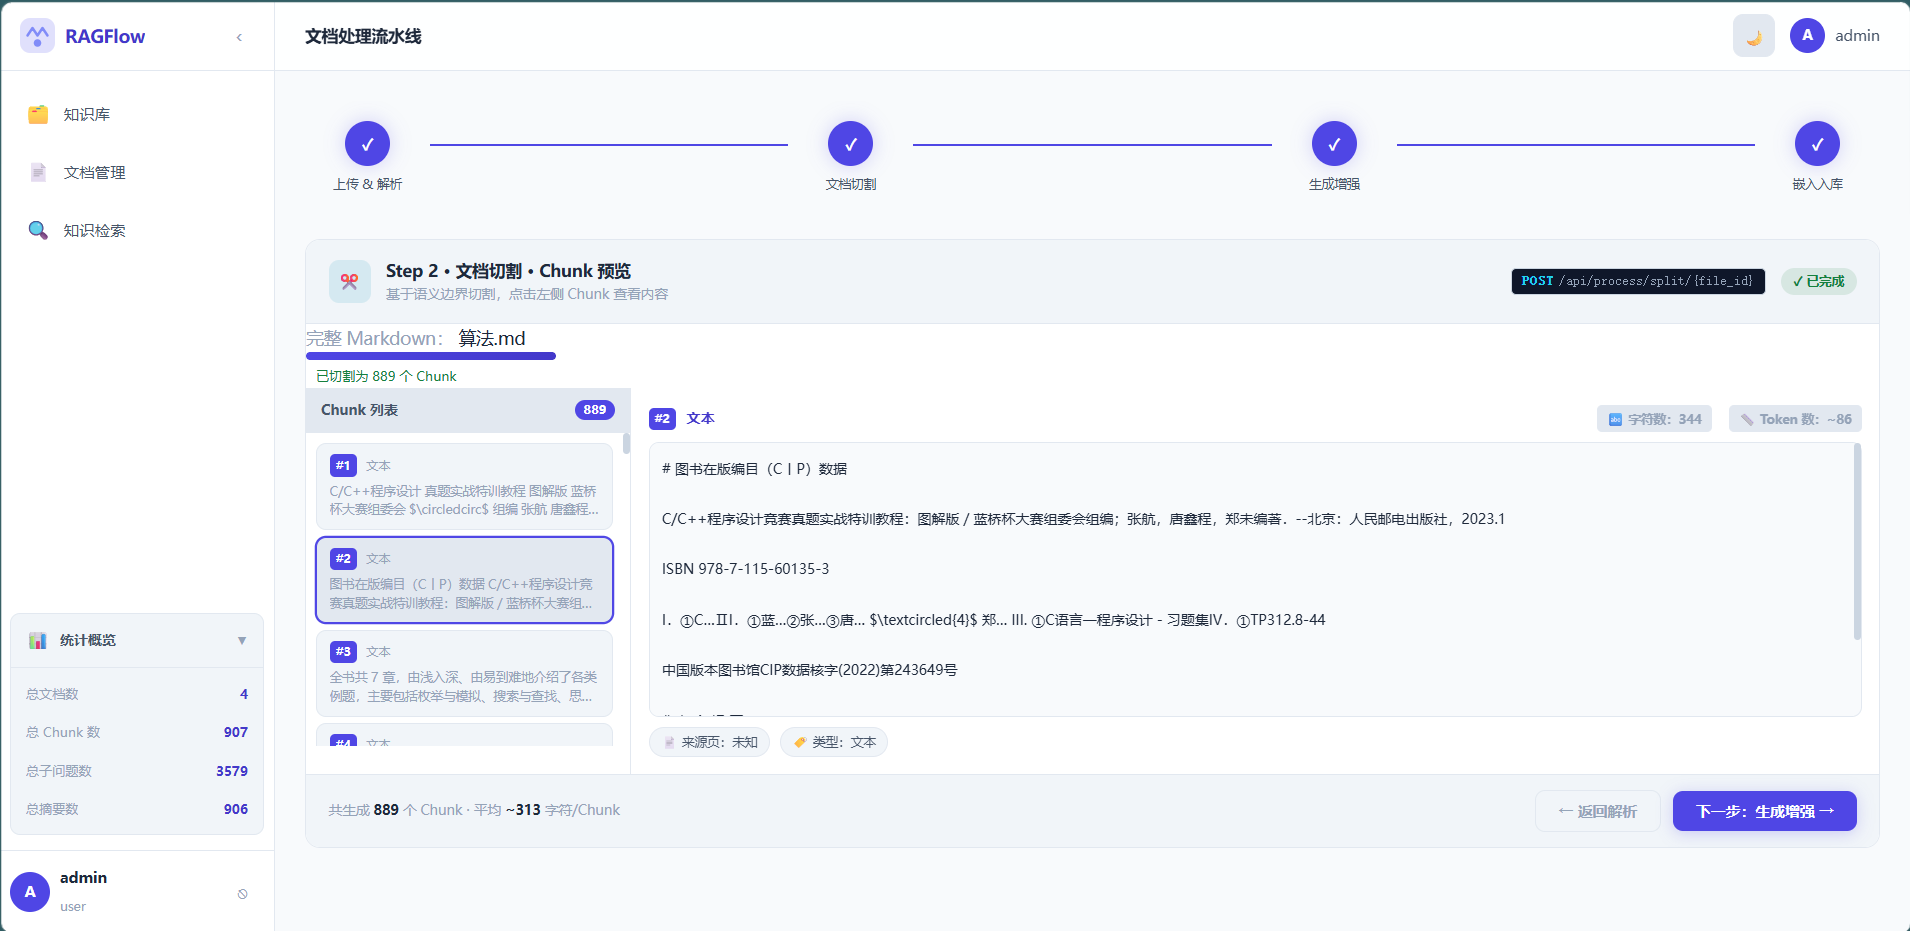The image size is (1910, 931).
Task: Select chunk #1 in the Chunk list
Action: [464, 486]
